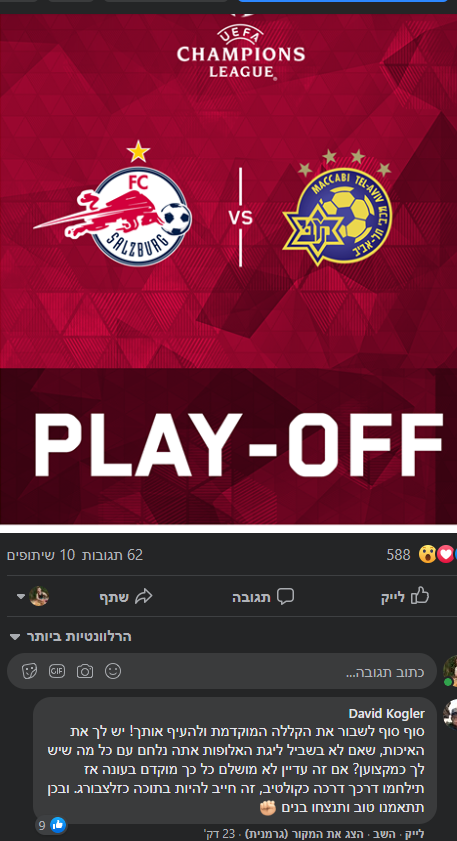Click the heart love reaction icon

(x=445, y=555)
